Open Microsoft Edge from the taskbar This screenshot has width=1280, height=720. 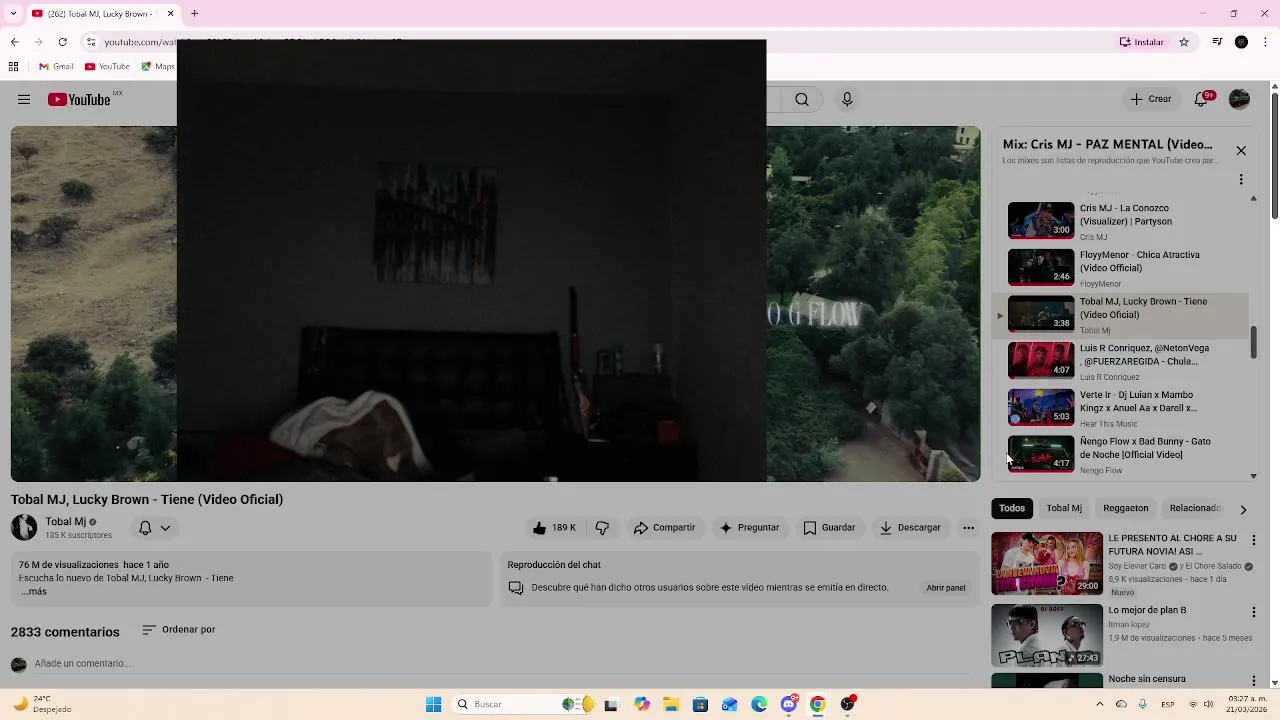pos(759,704)
